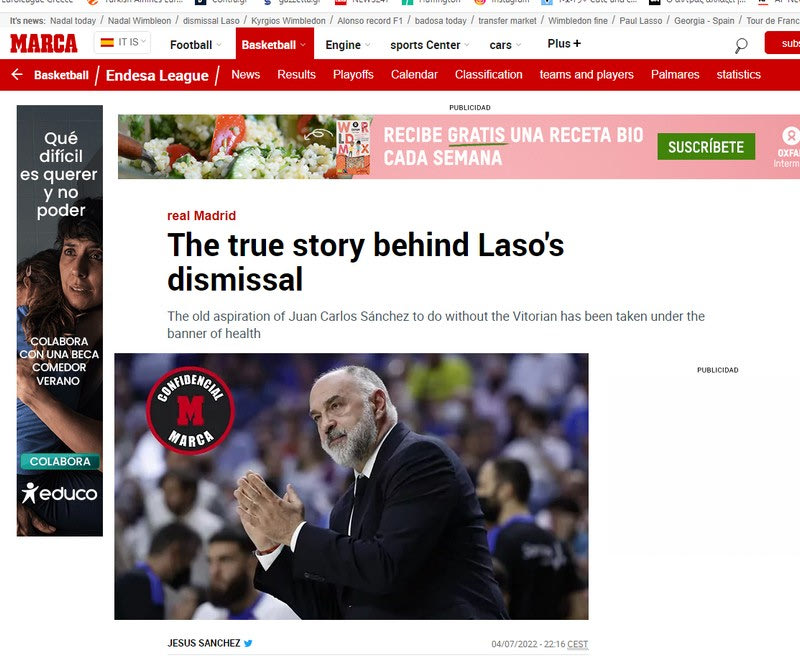Open the cars dropdown menu
Viewport: 800px width, 656px height.
(x=505, y=45)
